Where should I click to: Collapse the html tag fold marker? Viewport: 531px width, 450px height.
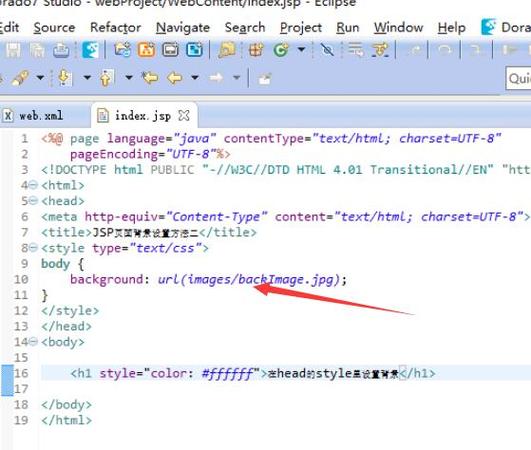33,185
